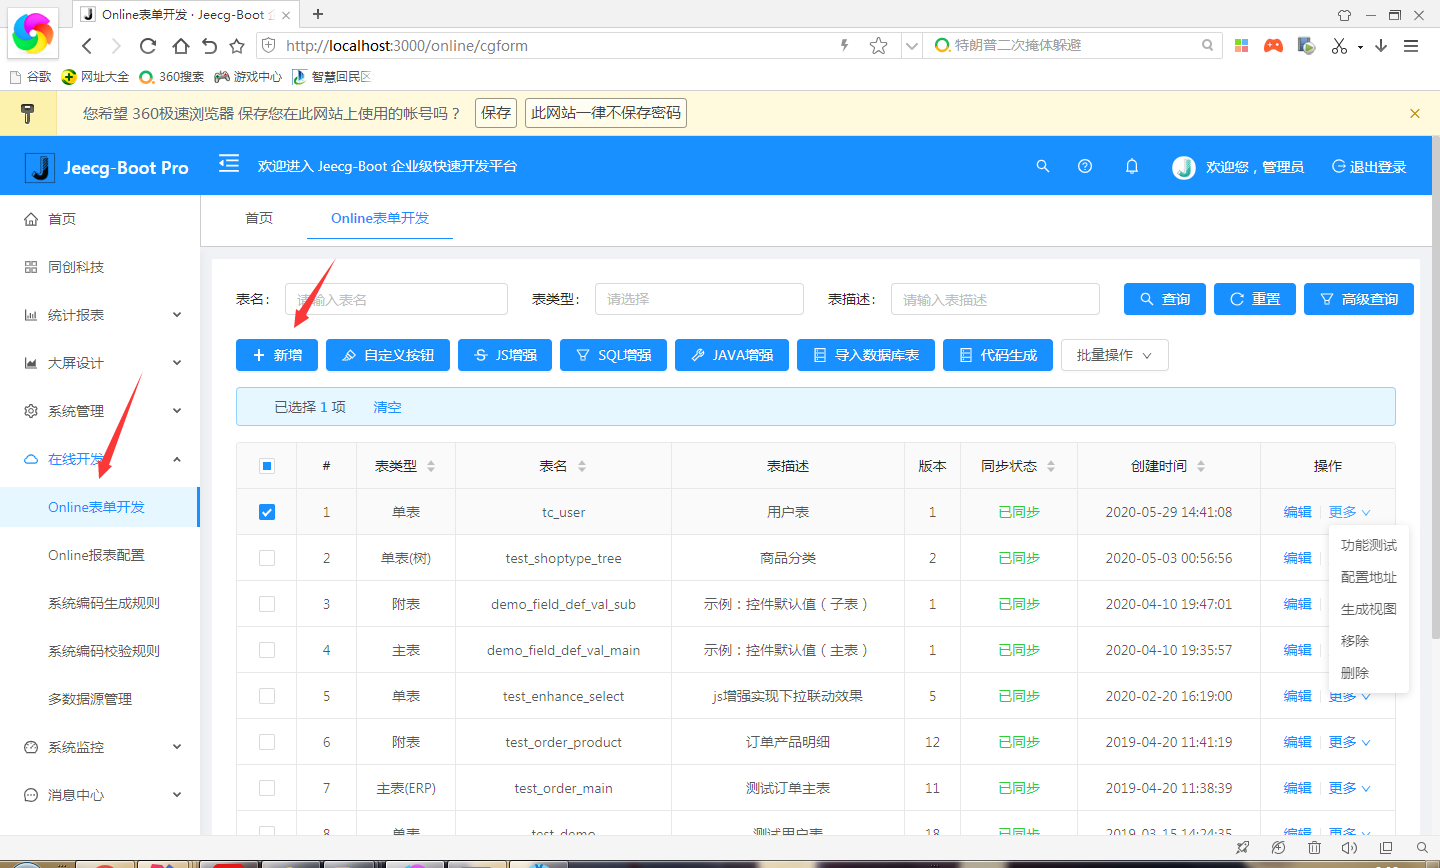Click the 清空 link to clear selection
This screenshot has height=868, width=1440.
[x=387, y=407]
